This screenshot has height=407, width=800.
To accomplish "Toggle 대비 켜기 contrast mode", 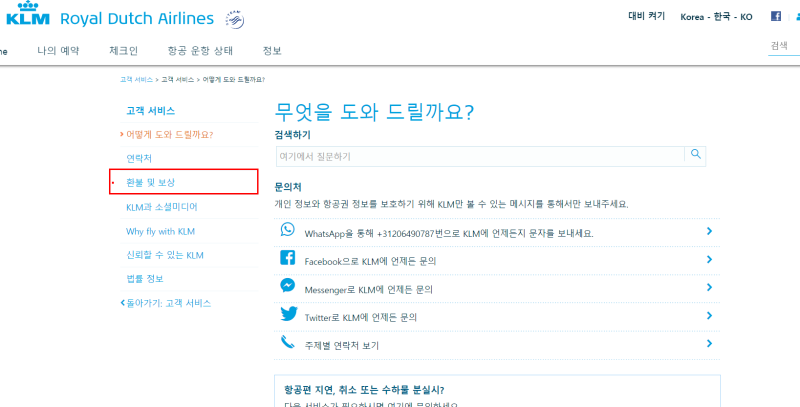I will coord(646,16).
